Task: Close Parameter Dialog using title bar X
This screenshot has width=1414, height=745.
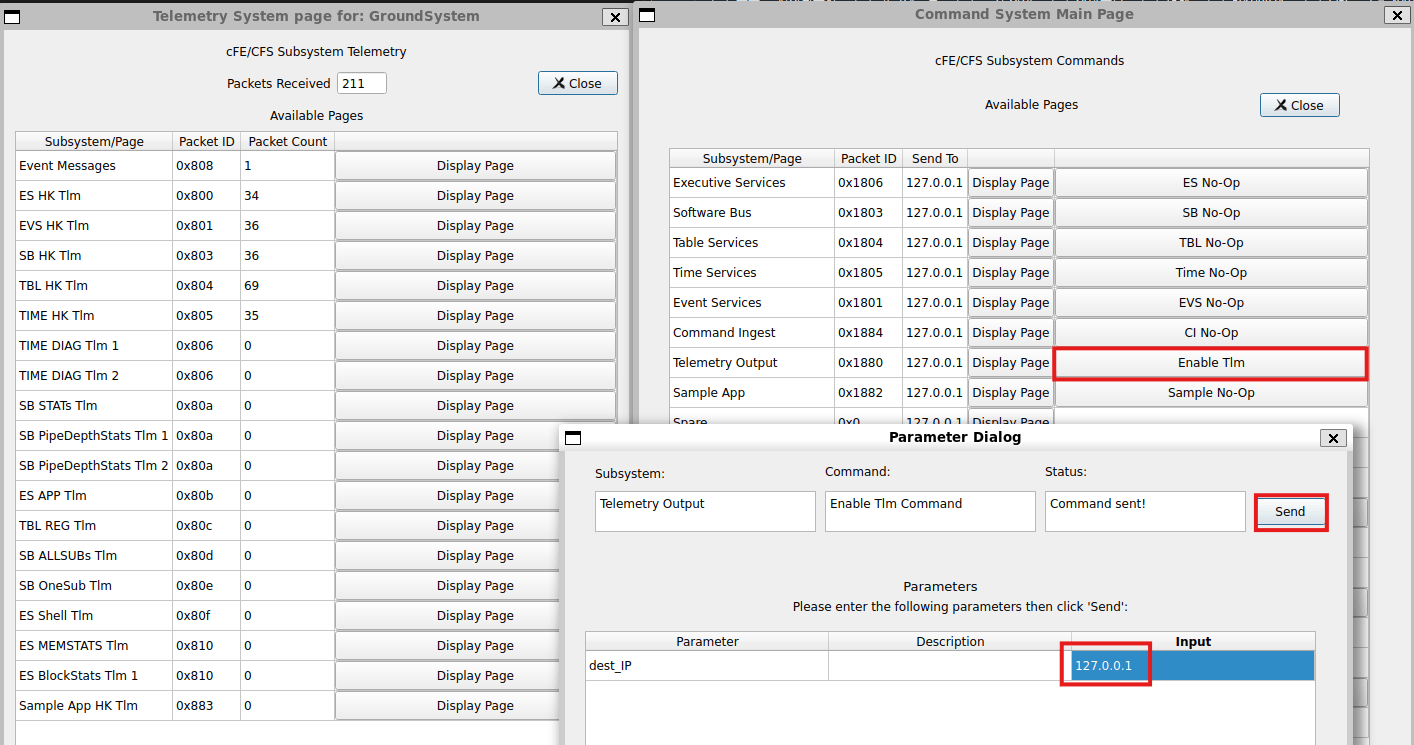Action: click(x=1332, y=438)
